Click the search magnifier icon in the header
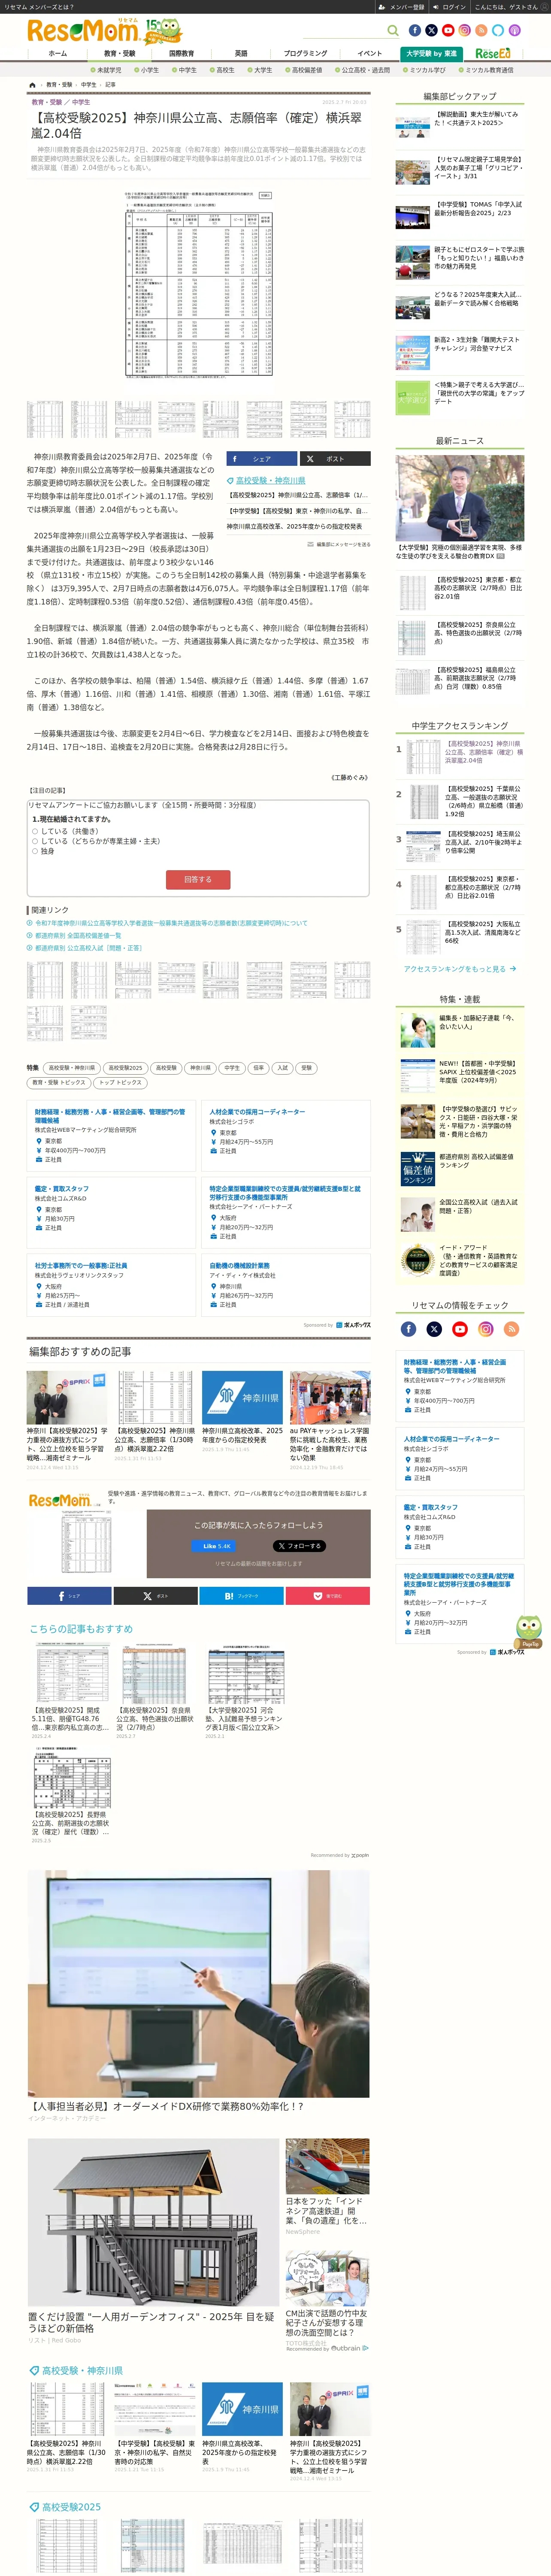The height and width of the screenshot is (2576, 551). click(393, 31)
